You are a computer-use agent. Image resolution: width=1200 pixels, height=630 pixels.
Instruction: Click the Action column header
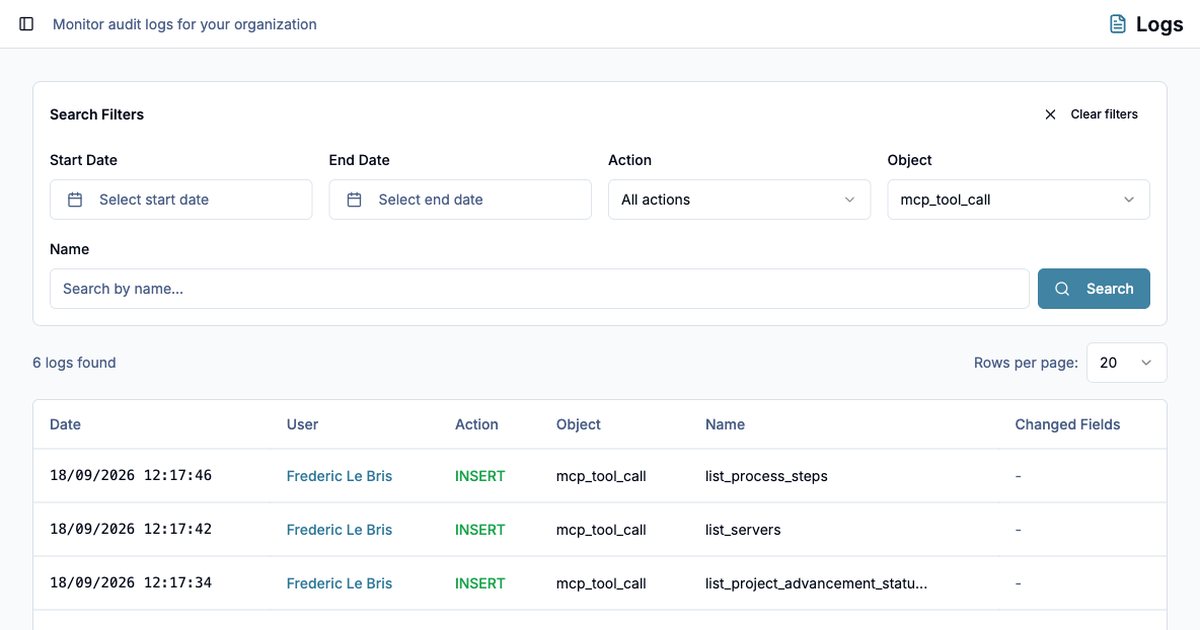(476, 425)
